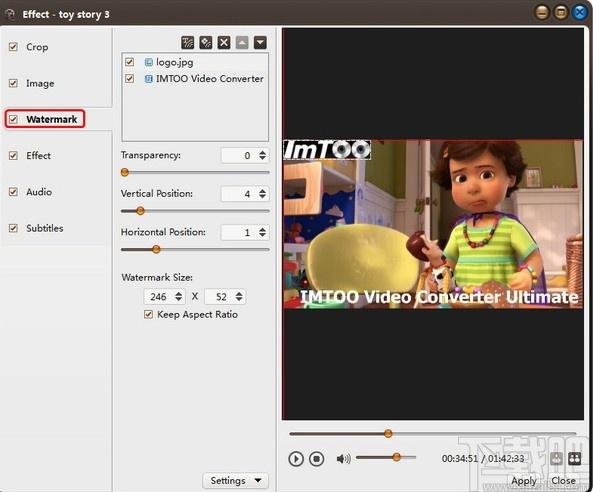Minimize the Effect window
Screen dimensions: 593x492
(542, 13)
